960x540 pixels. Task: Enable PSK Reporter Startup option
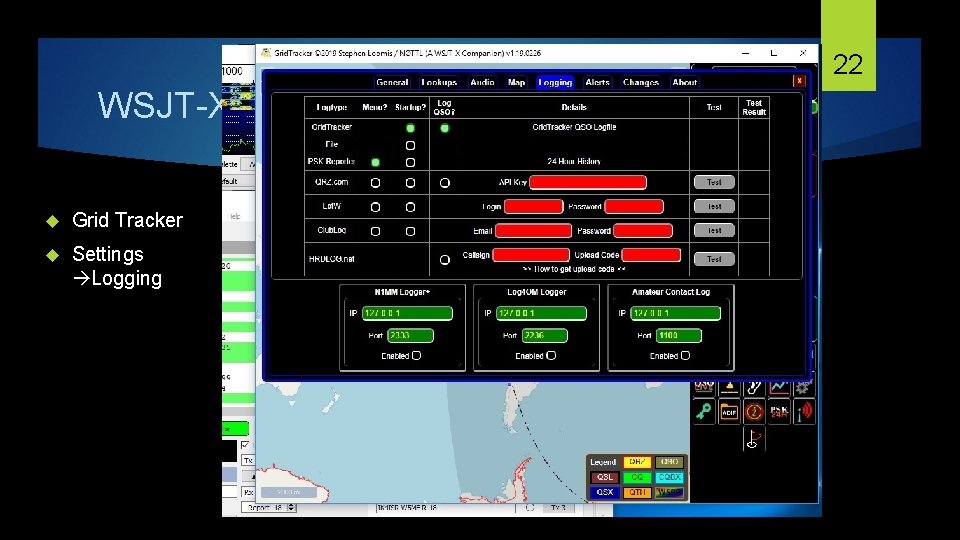point(410,162)
